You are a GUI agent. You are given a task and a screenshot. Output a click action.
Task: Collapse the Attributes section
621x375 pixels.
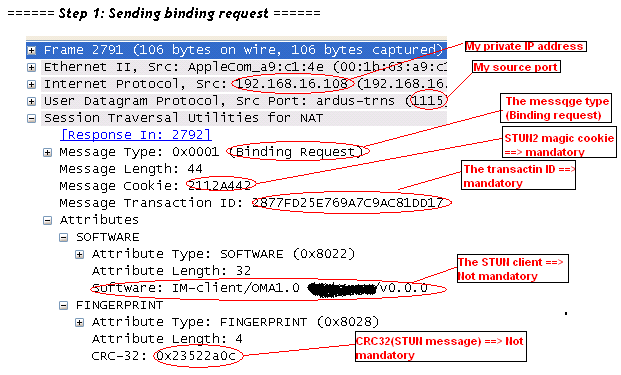[47, 221]
